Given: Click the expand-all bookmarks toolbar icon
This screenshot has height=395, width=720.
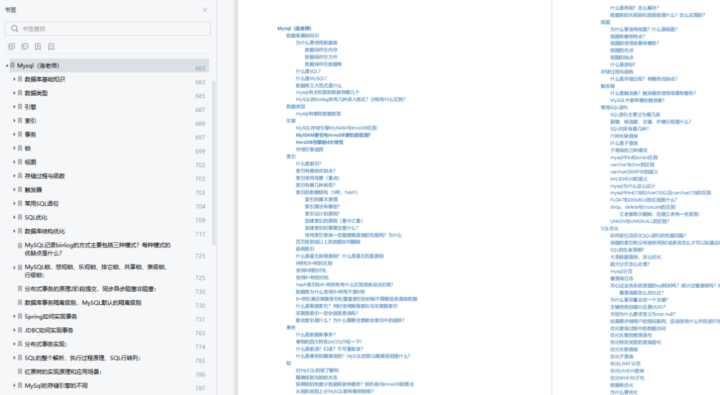Looking at the screenshot, I should (11, 46).
